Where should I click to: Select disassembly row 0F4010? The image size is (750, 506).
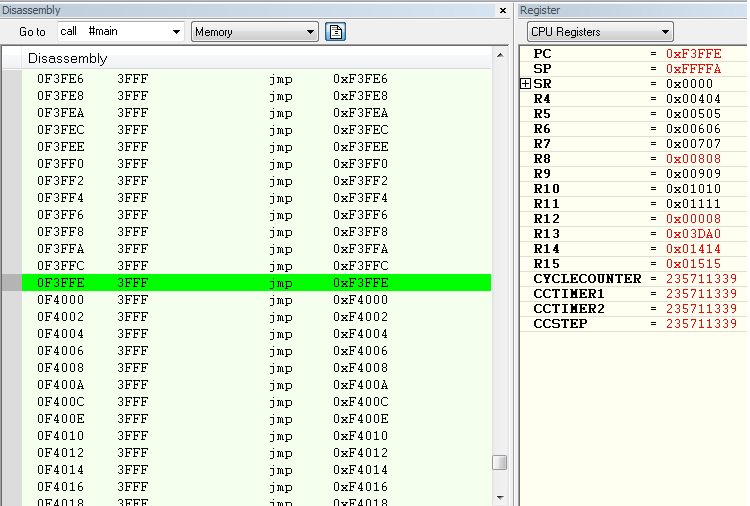point(256,436)
